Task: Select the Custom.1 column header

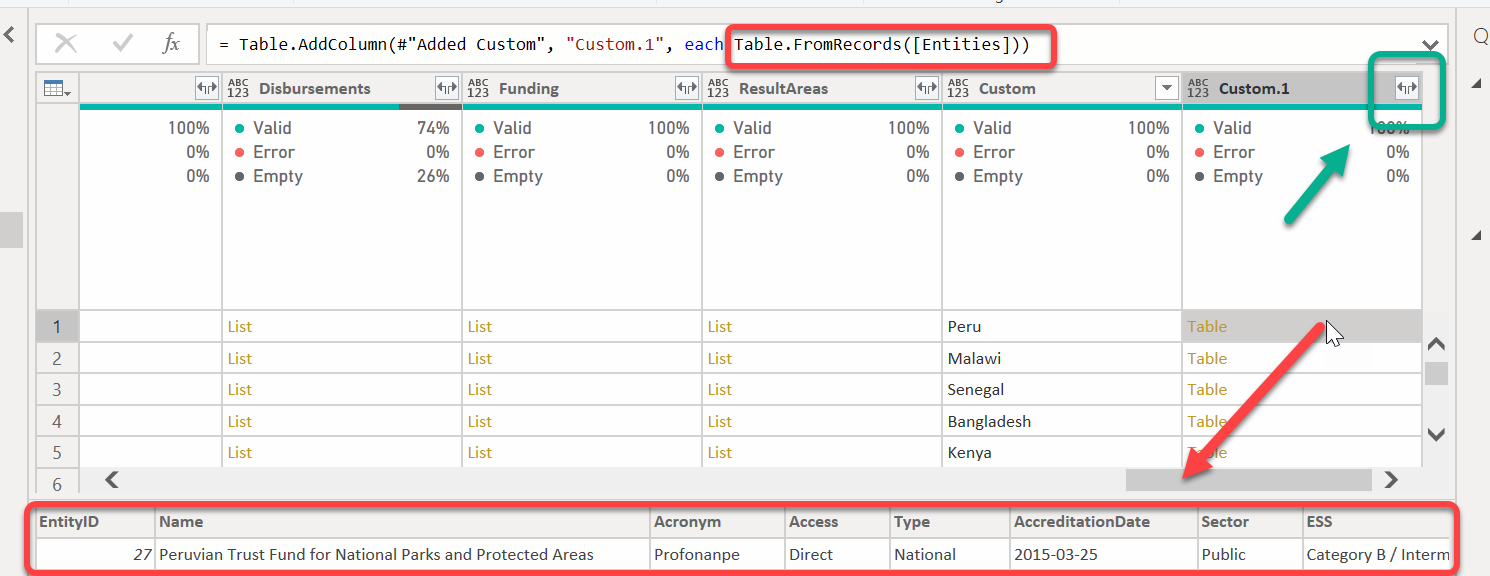Action: 1302,88
